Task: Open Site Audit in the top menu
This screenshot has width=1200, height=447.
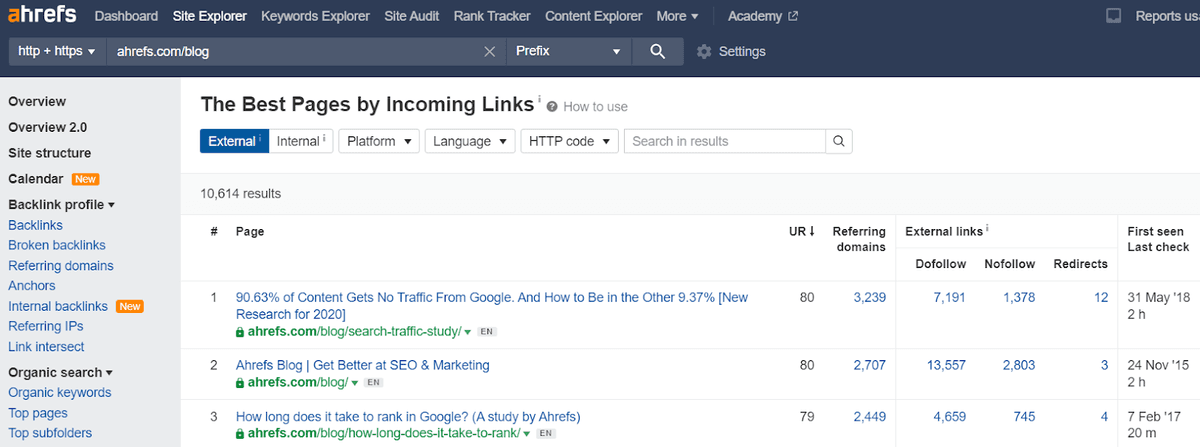Action: (x=411, y=16)
